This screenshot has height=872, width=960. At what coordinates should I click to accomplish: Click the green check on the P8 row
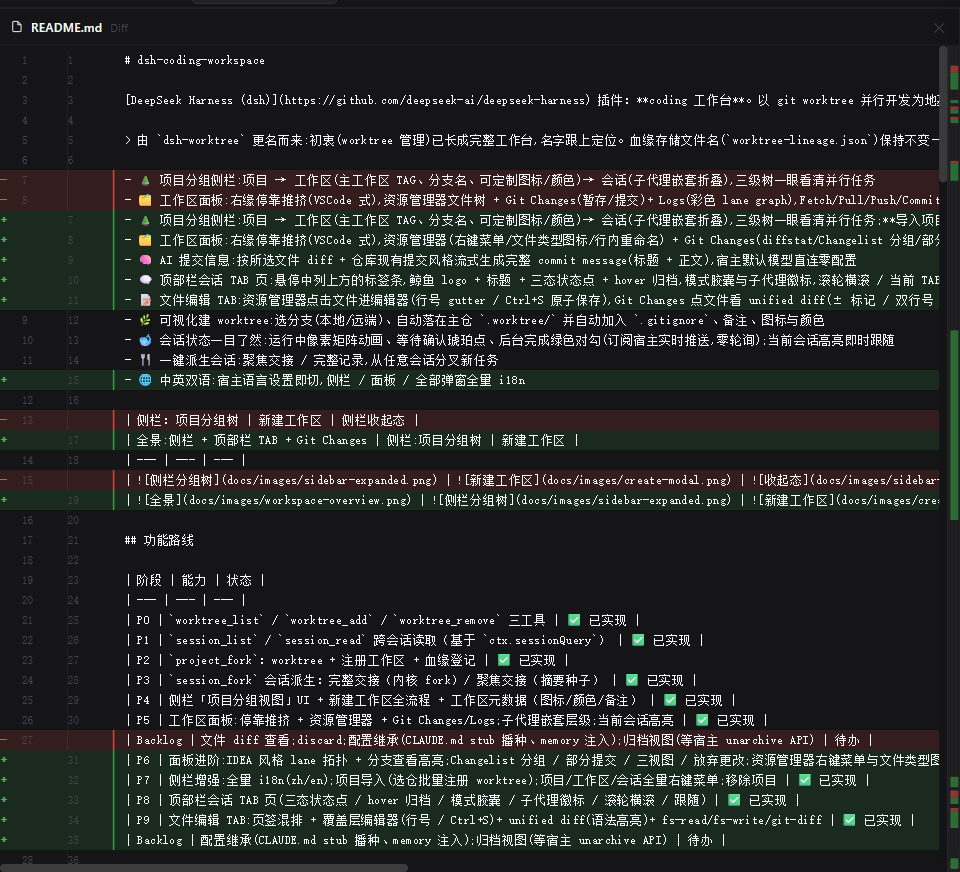click(734, 800)
